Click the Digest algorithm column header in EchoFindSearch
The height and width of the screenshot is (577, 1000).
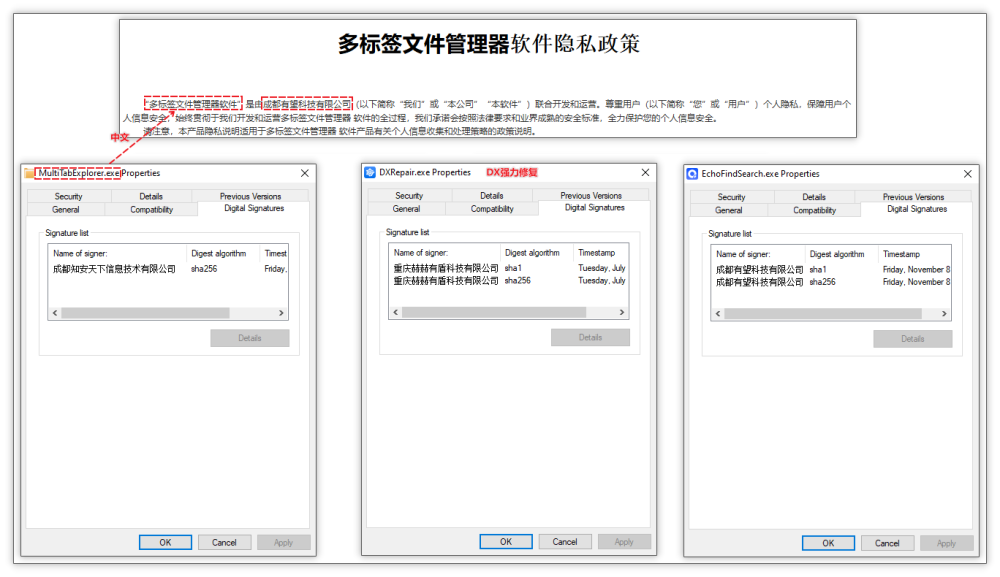(840, 254)
